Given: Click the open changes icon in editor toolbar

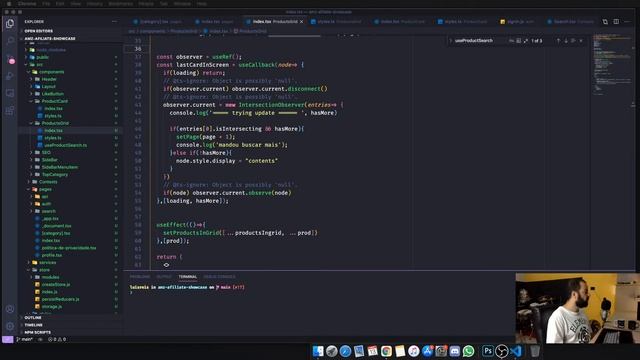Looking at the screenshot, I should point(605,22).
